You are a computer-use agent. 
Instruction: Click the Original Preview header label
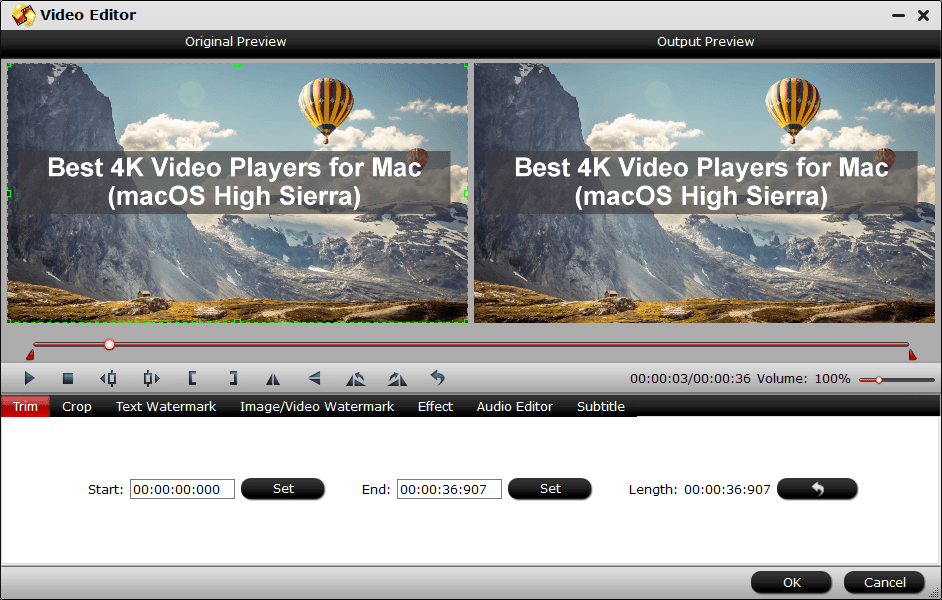pos(236,41)
